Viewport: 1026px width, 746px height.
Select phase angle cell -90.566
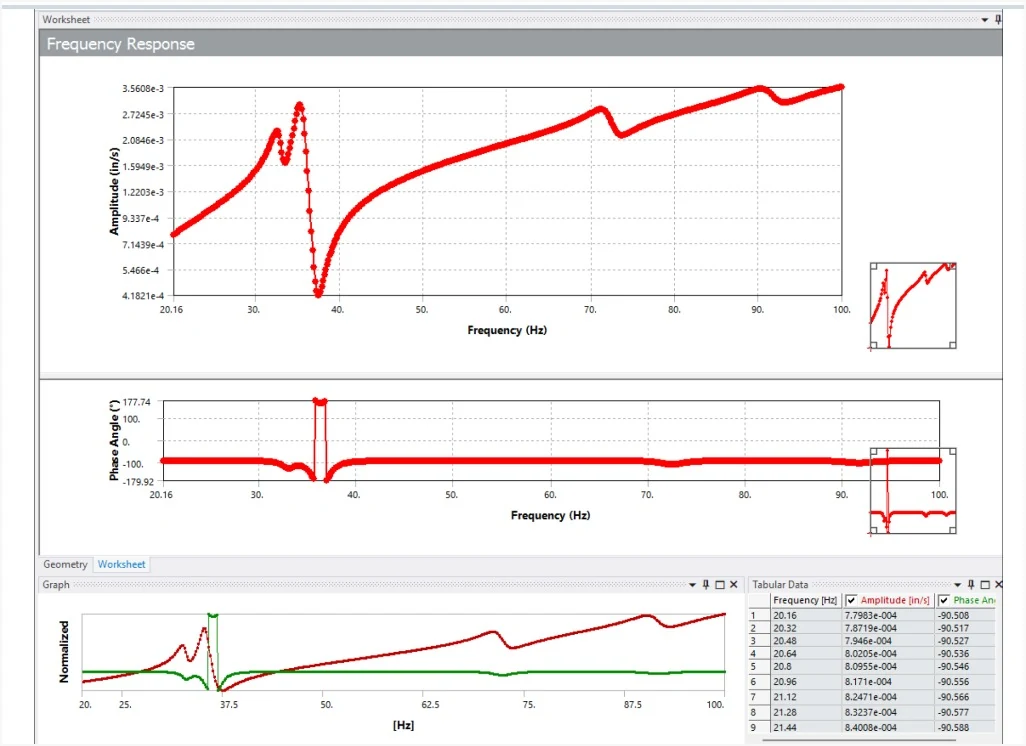coord(965,697)
